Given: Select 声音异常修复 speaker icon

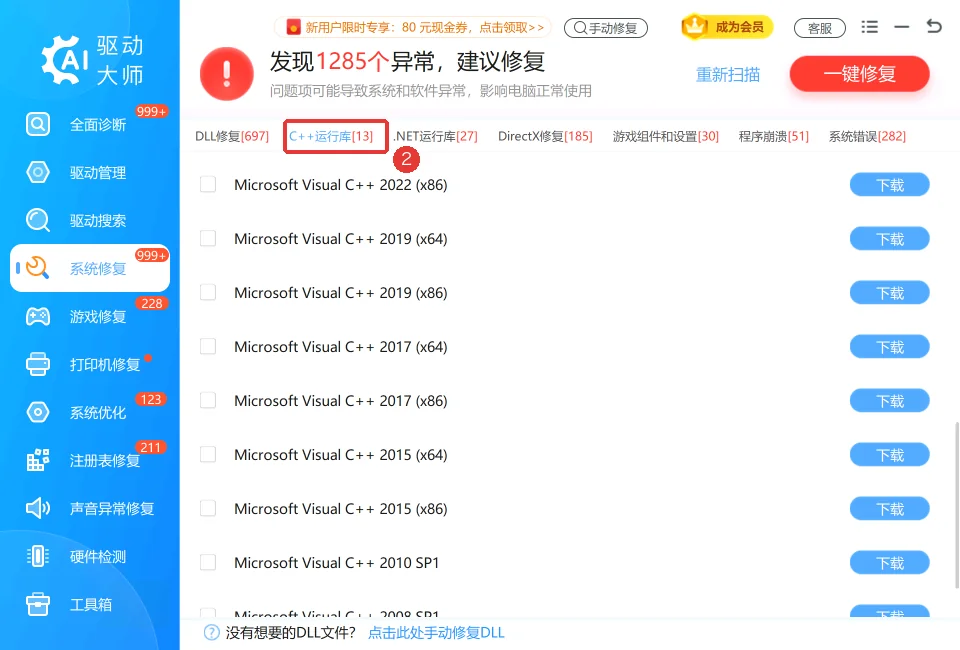Looking at the screenshot, I should 38,508.
